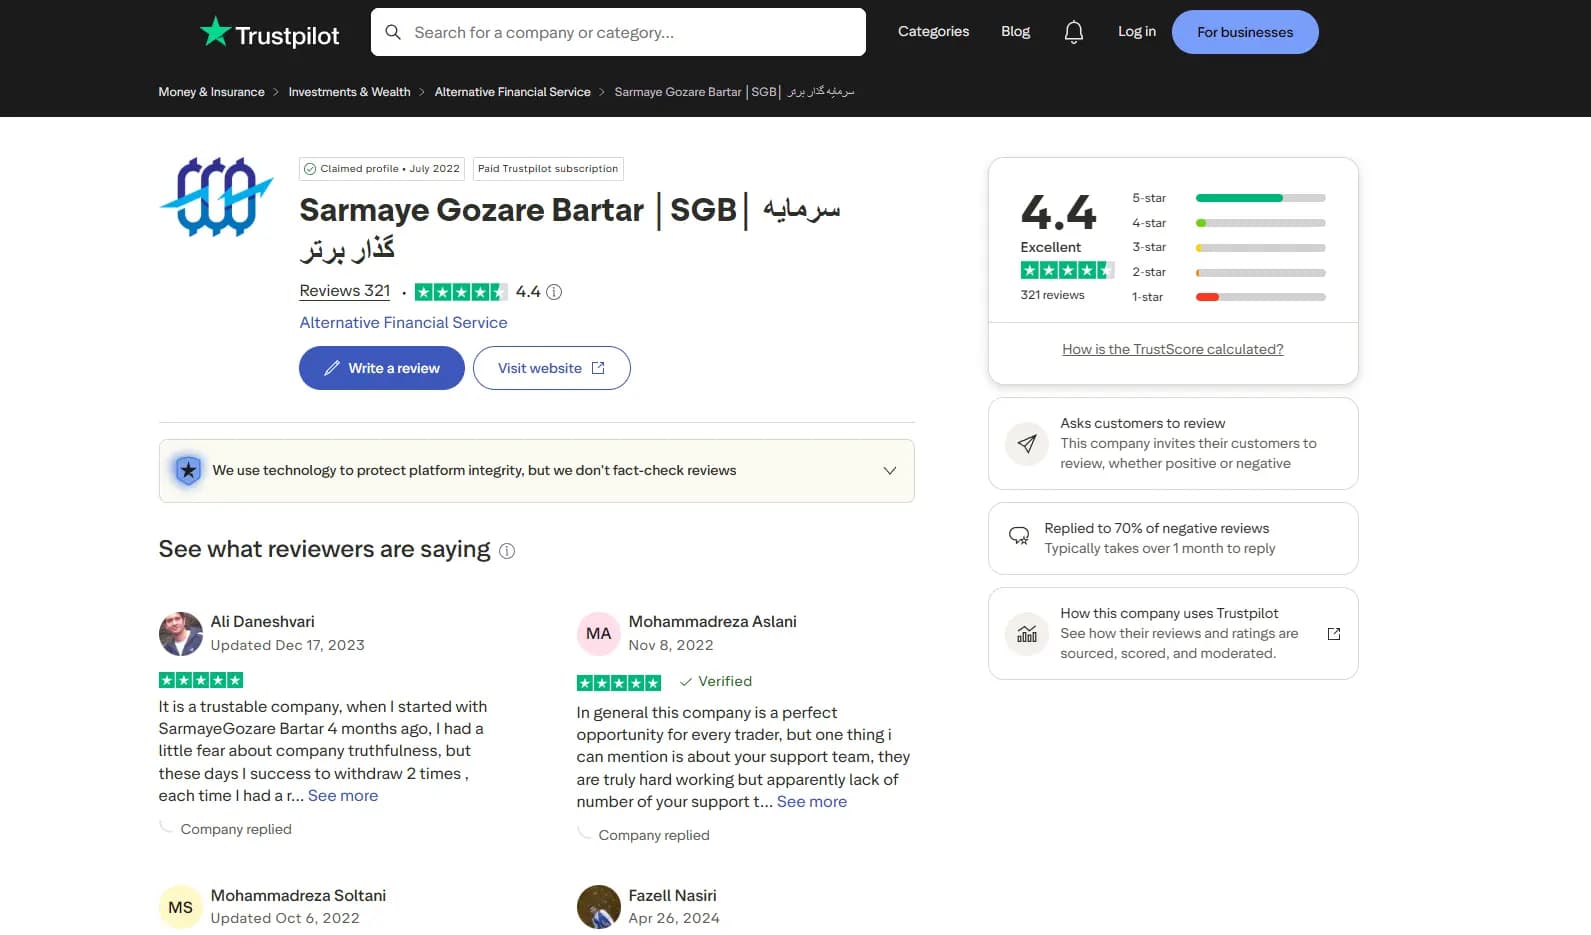The image size is (1591, 935).
Task: Open Alternative Financial Service breadcrumb
Action: click(513, 92)
